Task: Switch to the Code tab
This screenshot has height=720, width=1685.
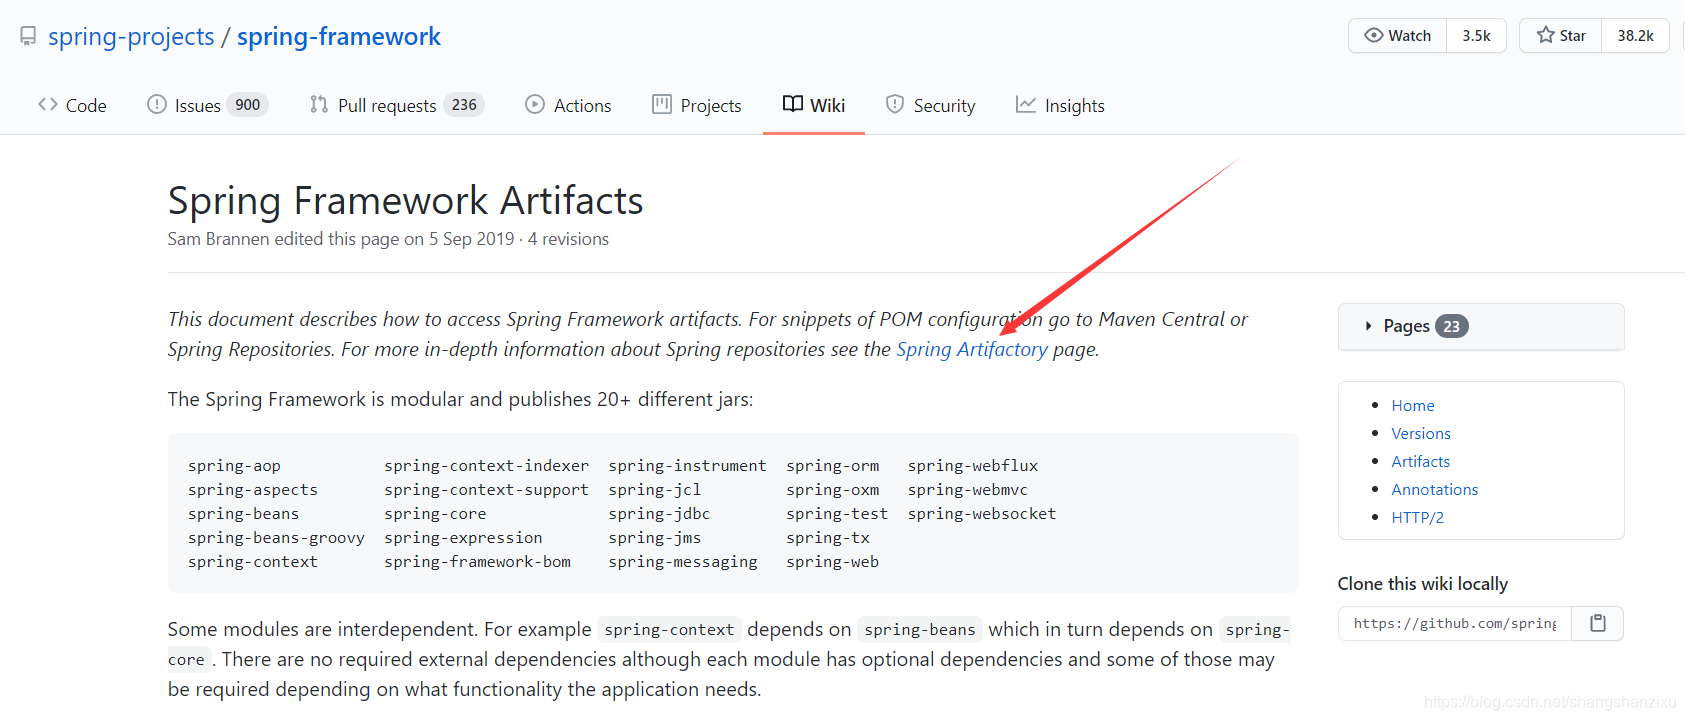Action: click(72, 105)
